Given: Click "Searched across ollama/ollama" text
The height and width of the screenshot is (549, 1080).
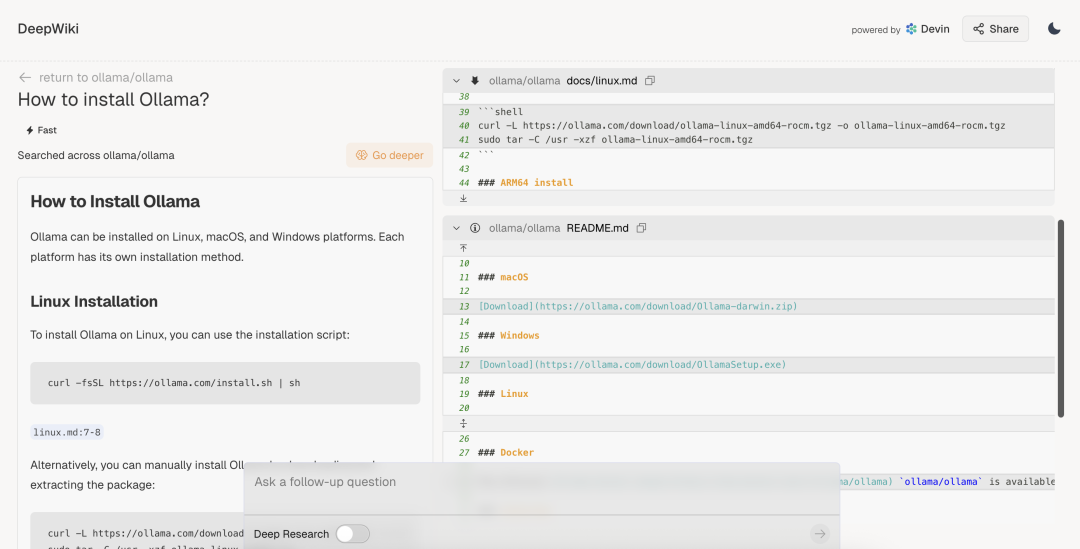Looking at the screenshot, I should click(96, 156).
